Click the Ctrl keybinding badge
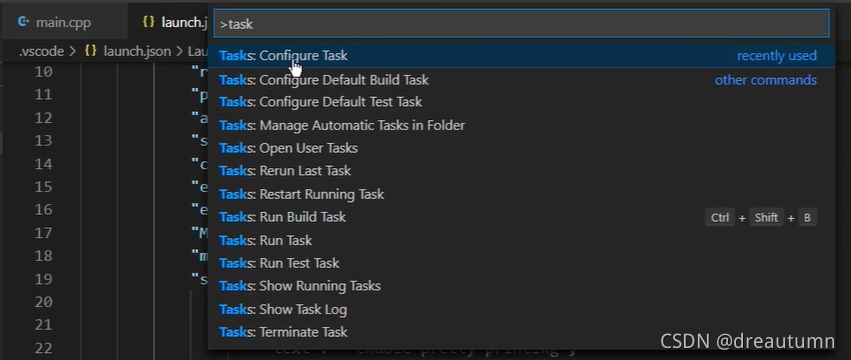This screenshot has height=360, width=851. pos(720,218)
